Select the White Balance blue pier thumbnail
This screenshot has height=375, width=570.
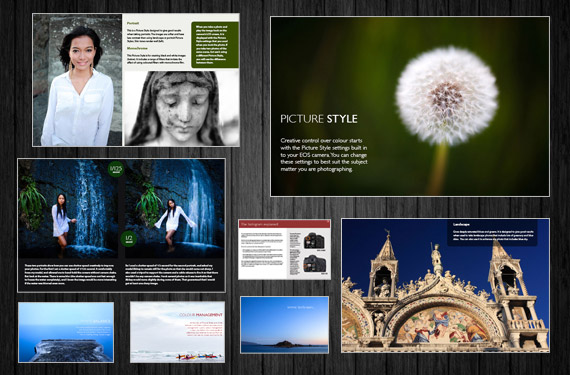click(66, 332)
